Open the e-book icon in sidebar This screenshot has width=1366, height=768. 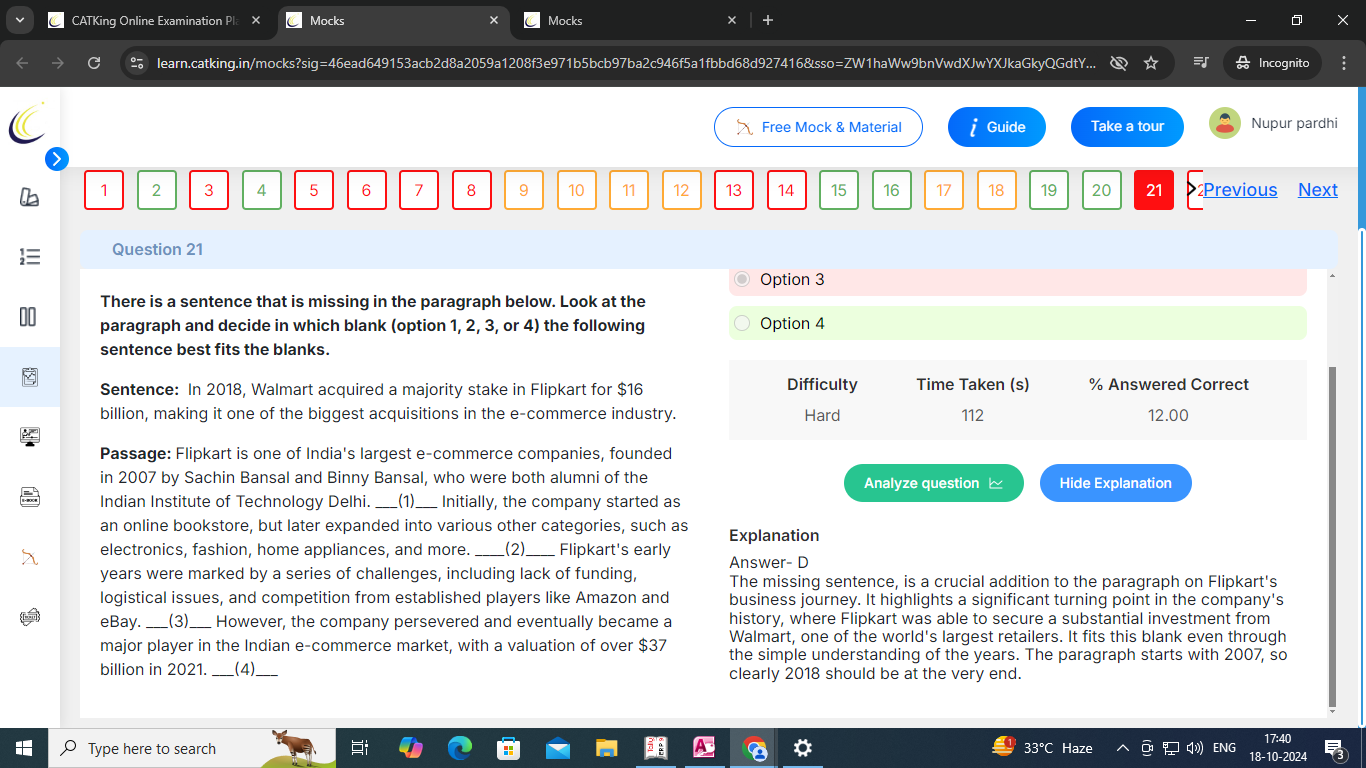click(29, 497)
